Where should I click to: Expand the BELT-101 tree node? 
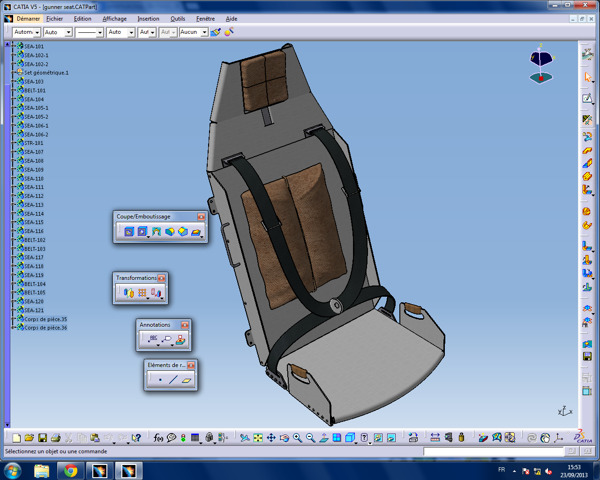coord(13,90)
